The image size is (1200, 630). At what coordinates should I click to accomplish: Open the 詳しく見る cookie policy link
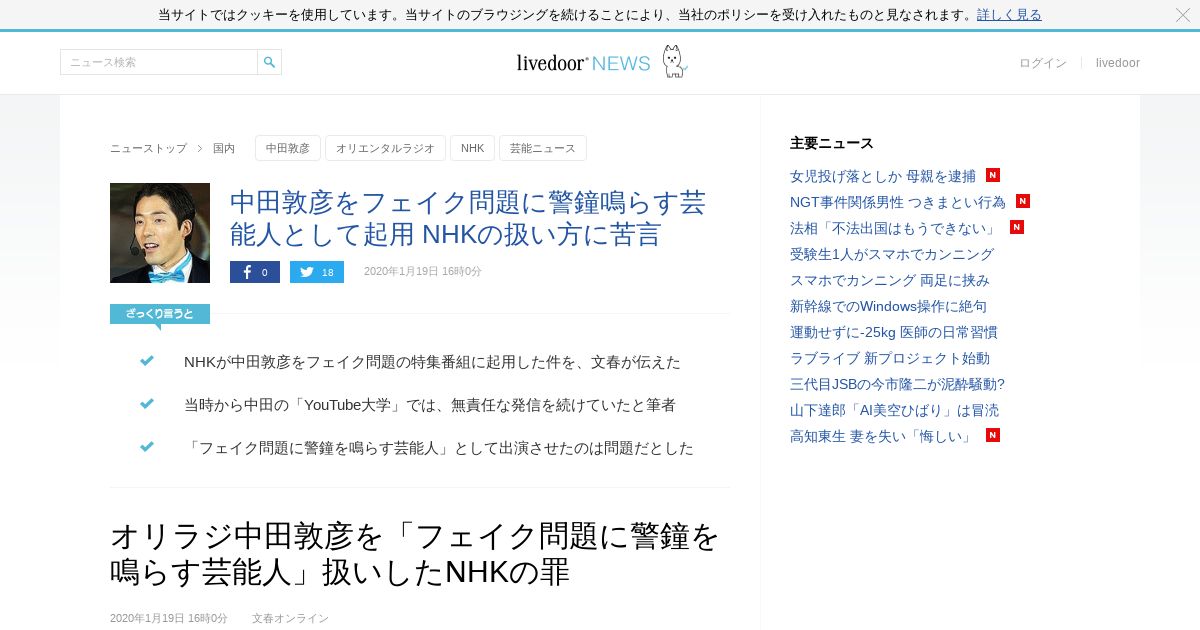1009,15
